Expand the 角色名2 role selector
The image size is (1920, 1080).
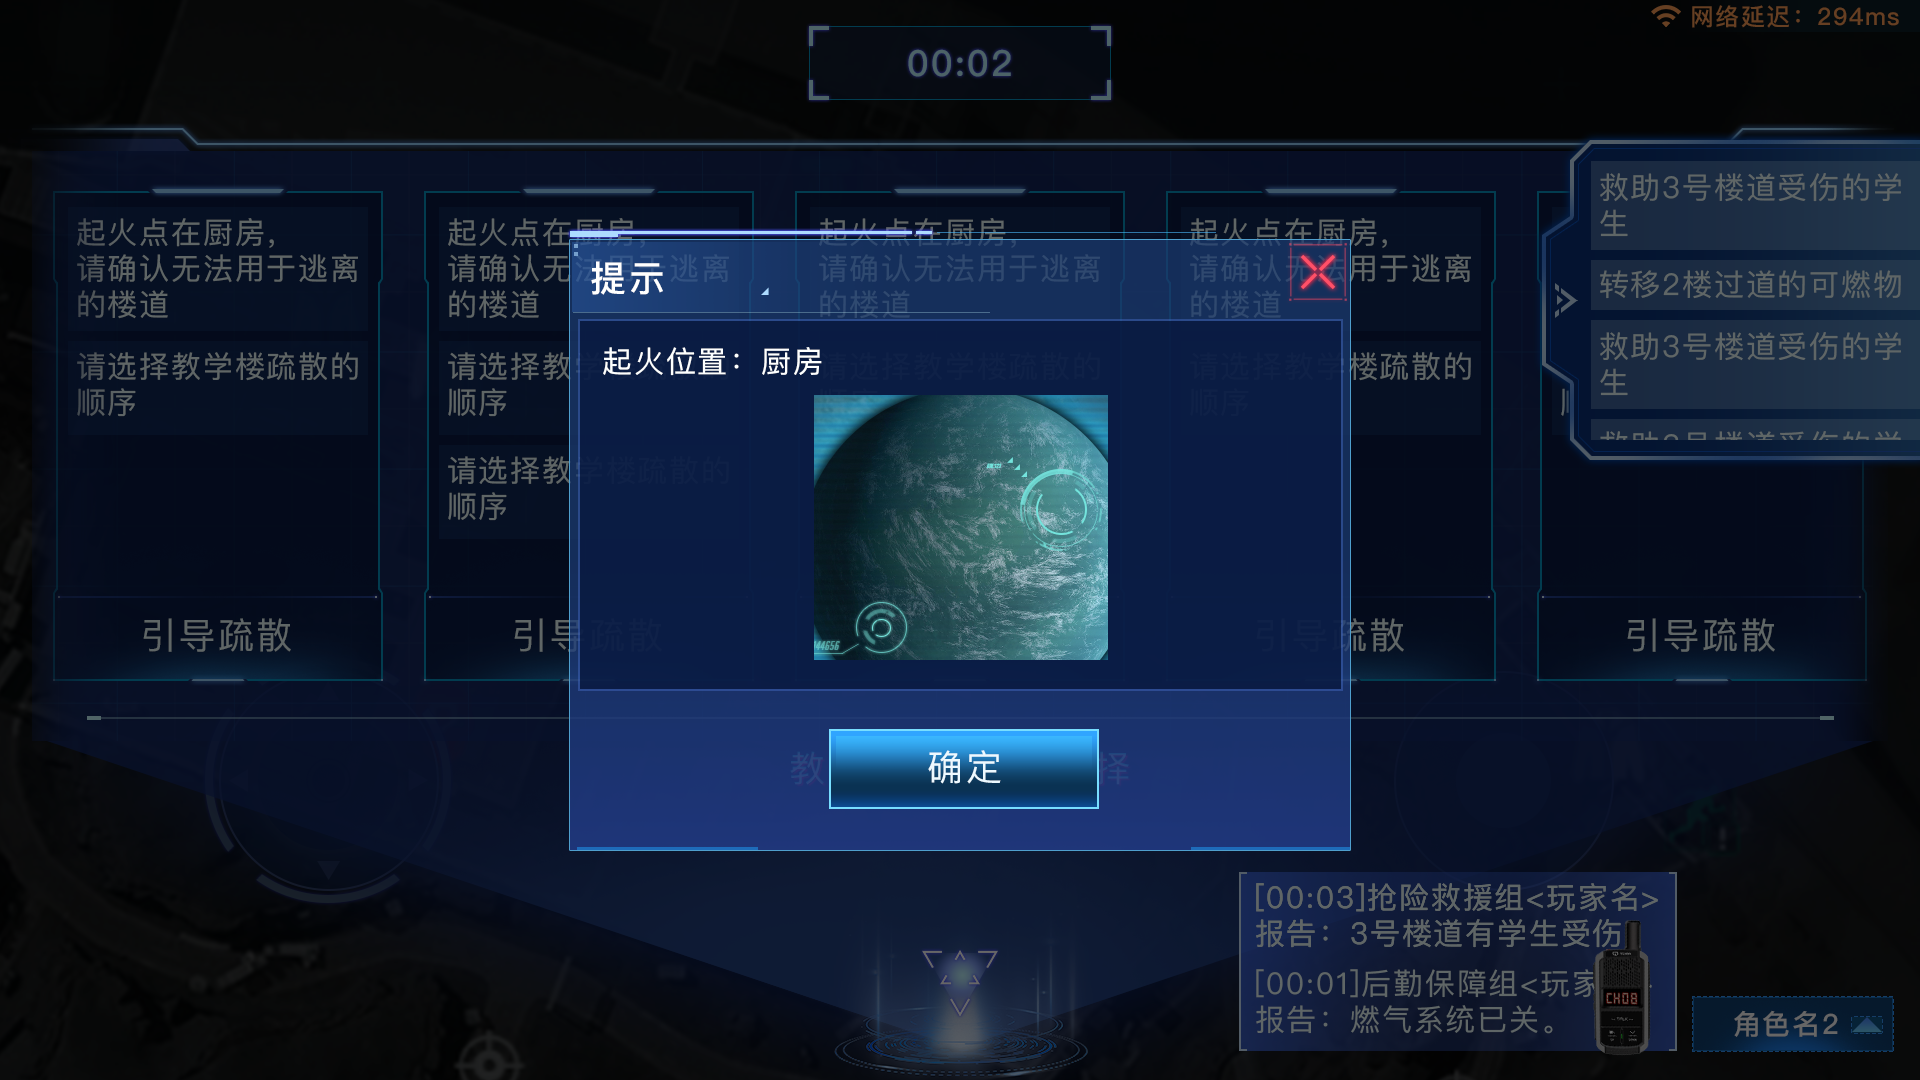point(1792,1024)
